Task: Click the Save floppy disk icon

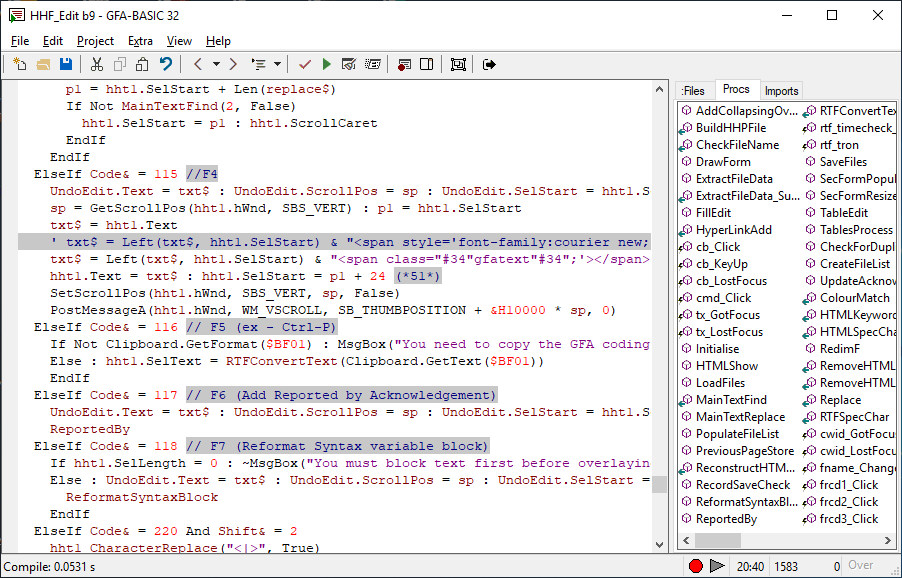Action: pos(66,64)
